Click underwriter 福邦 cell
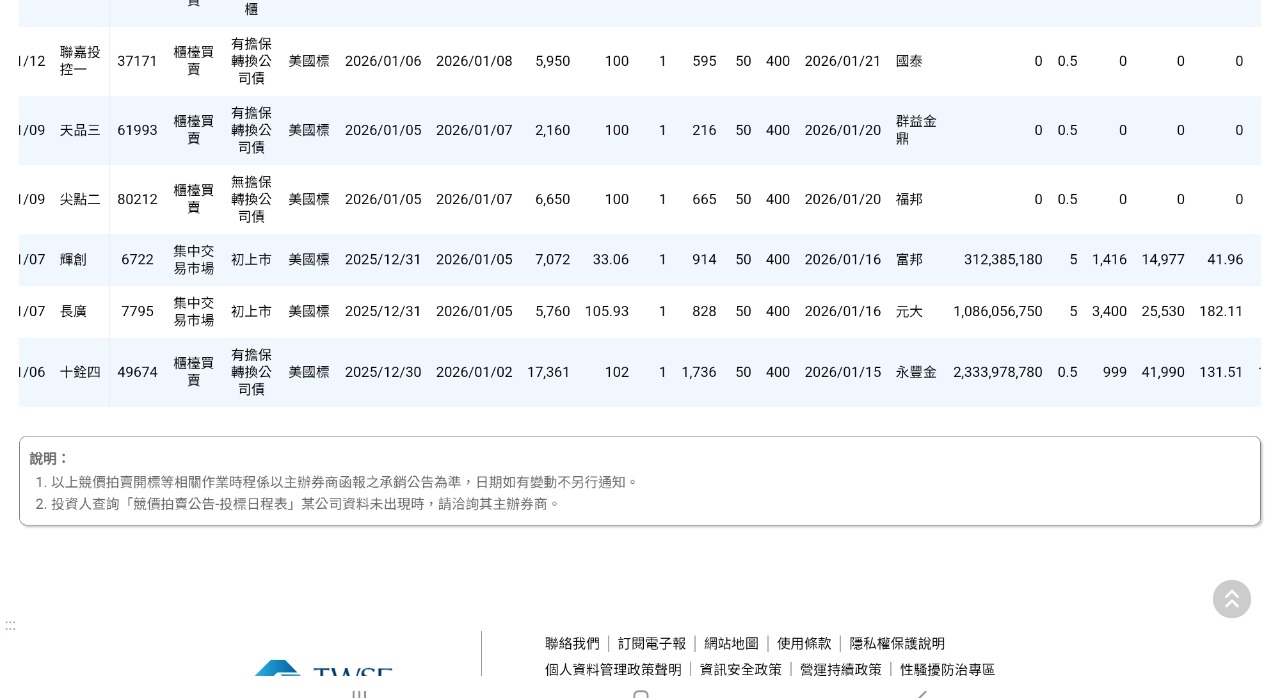The height and width of the screenshot is (698, 1280). 909,199
